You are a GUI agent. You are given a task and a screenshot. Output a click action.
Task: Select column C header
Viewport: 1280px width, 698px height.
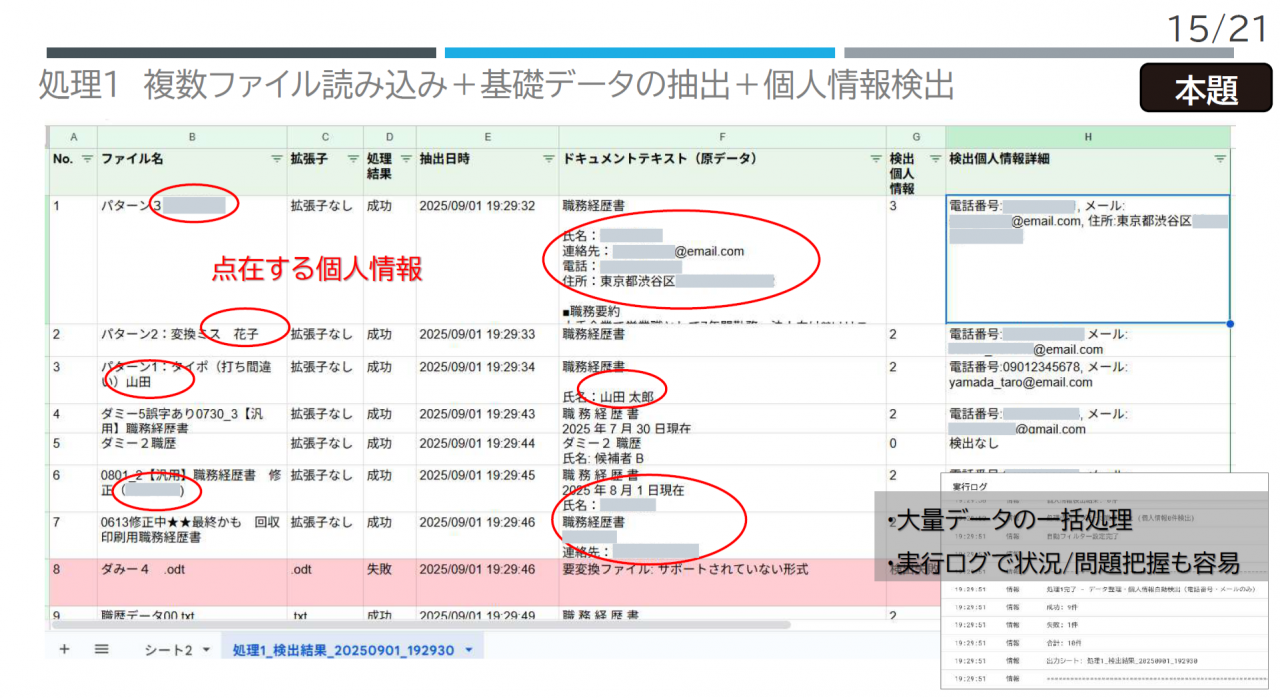tap(325, 136)
